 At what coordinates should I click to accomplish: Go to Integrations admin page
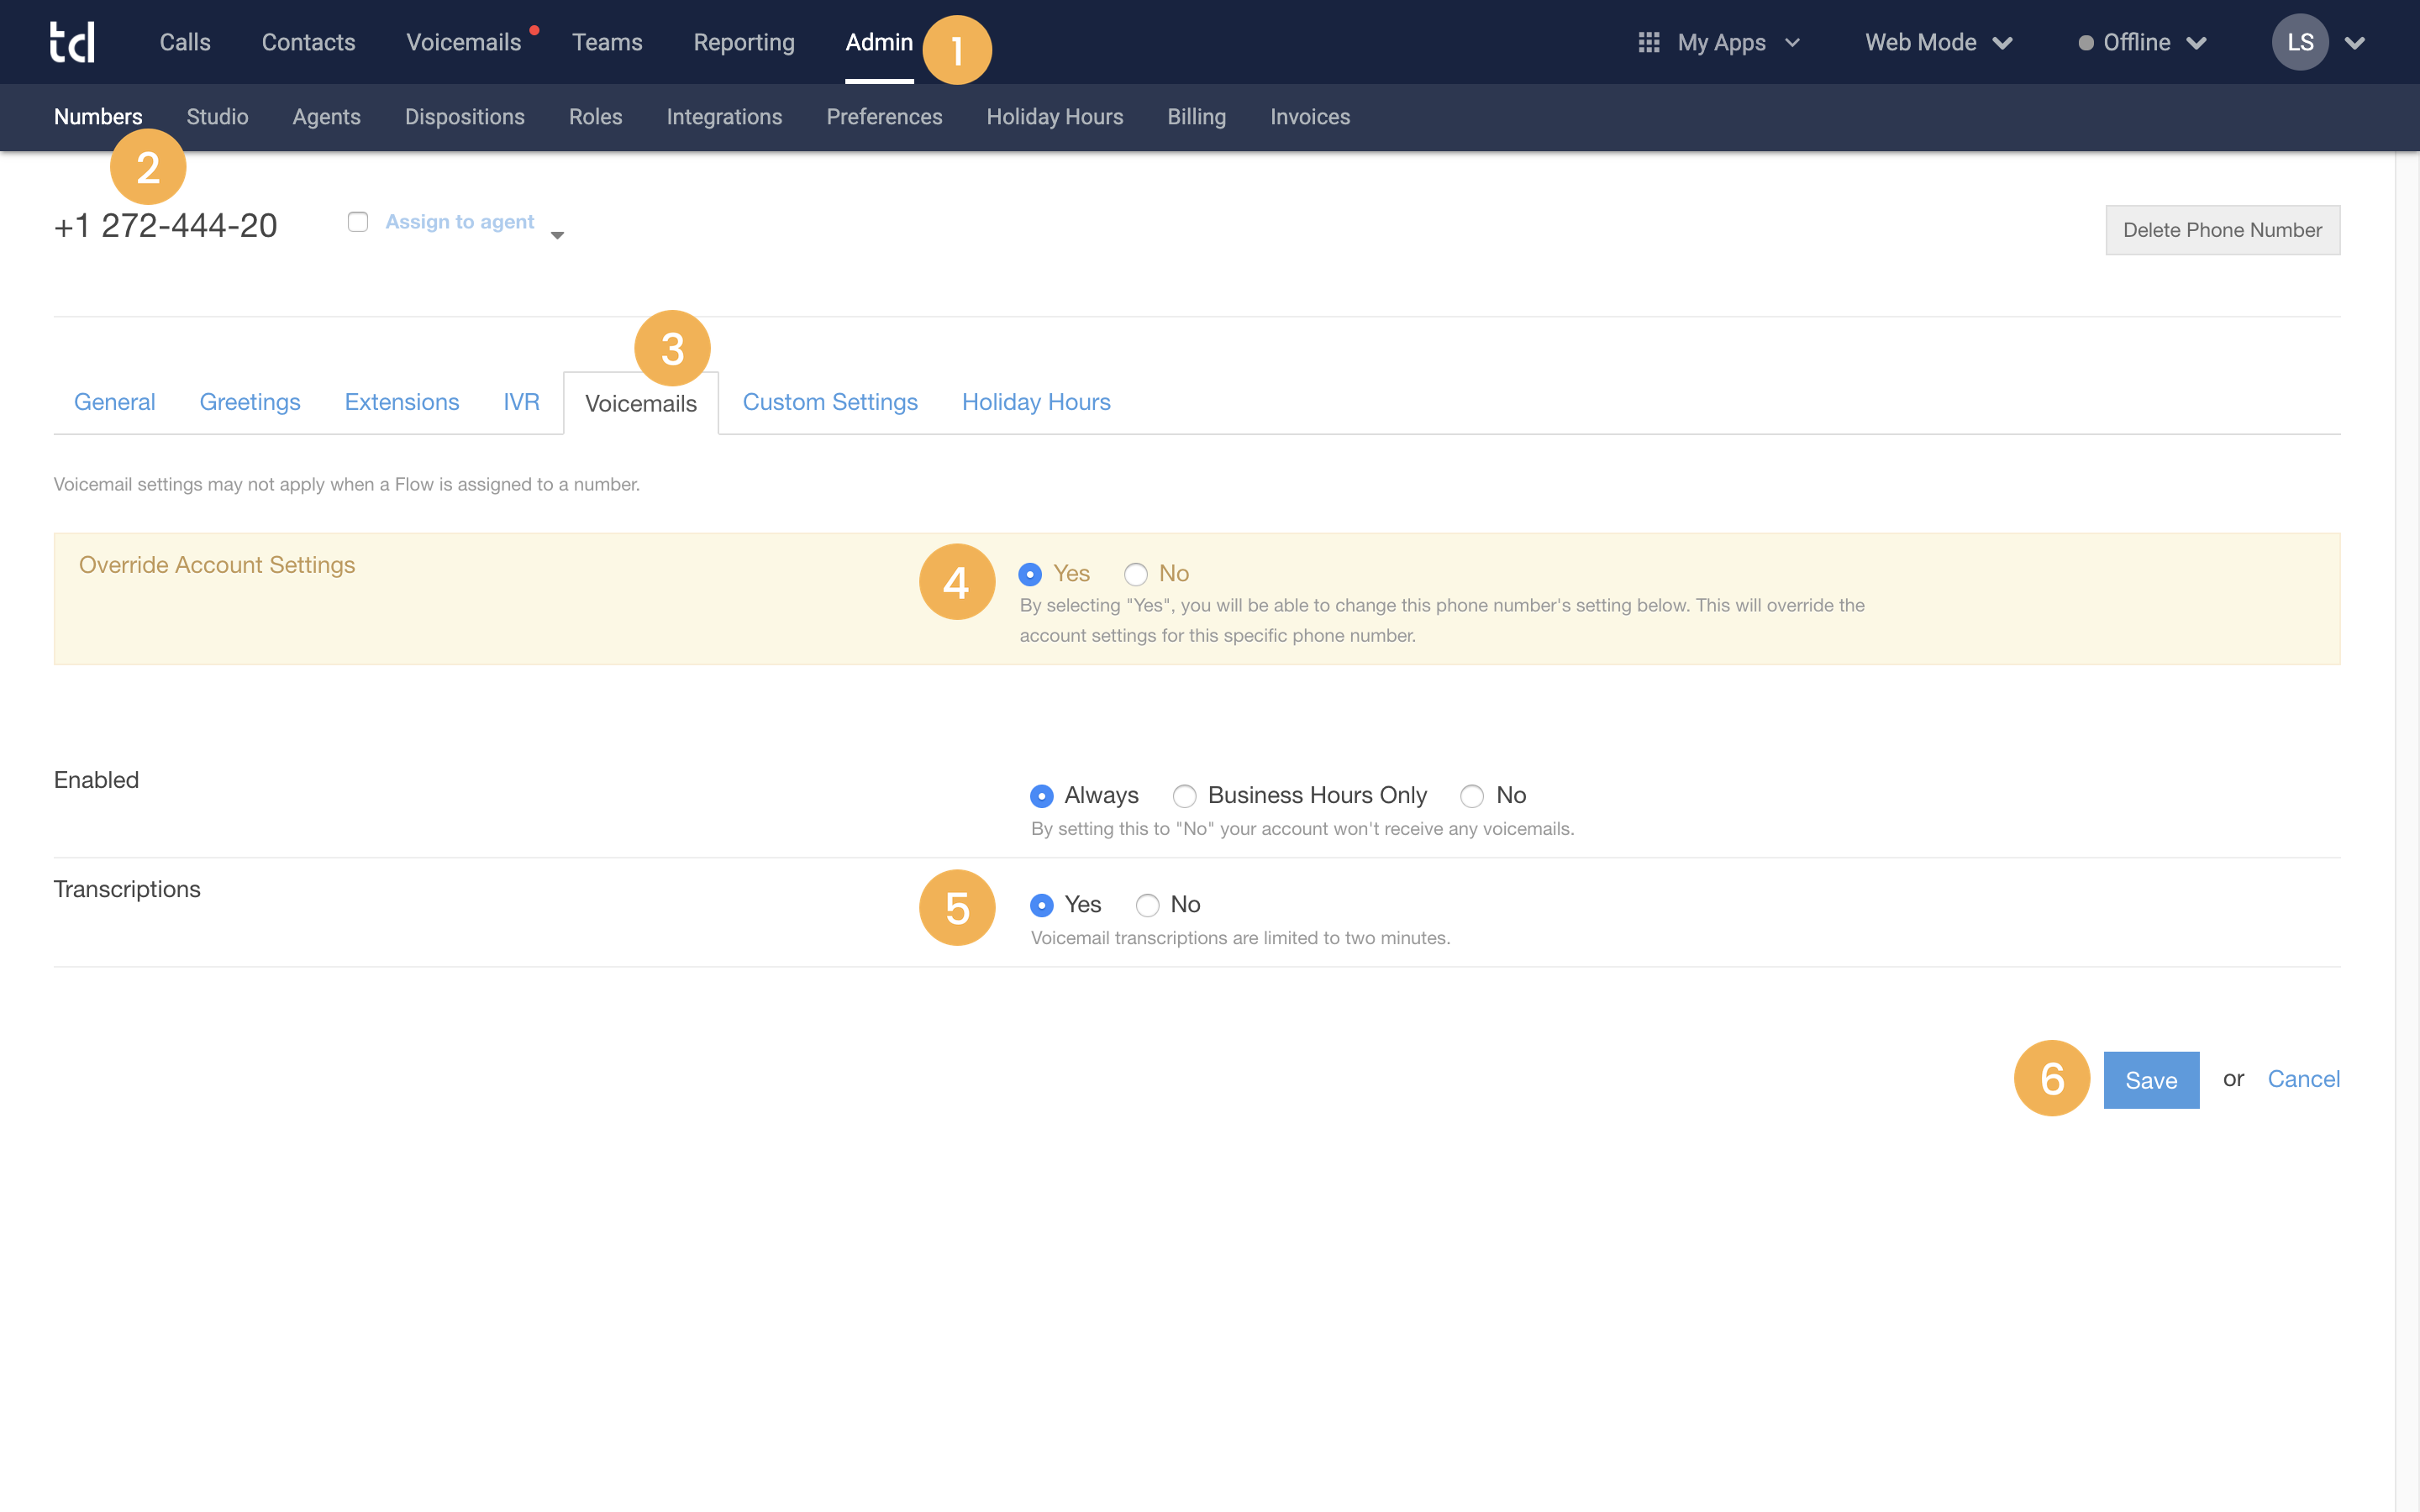tap(724, 117)
